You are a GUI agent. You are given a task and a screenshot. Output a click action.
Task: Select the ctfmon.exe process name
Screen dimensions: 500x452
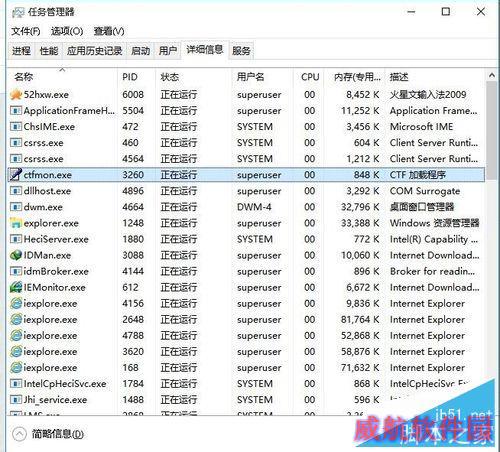point(48,175)
